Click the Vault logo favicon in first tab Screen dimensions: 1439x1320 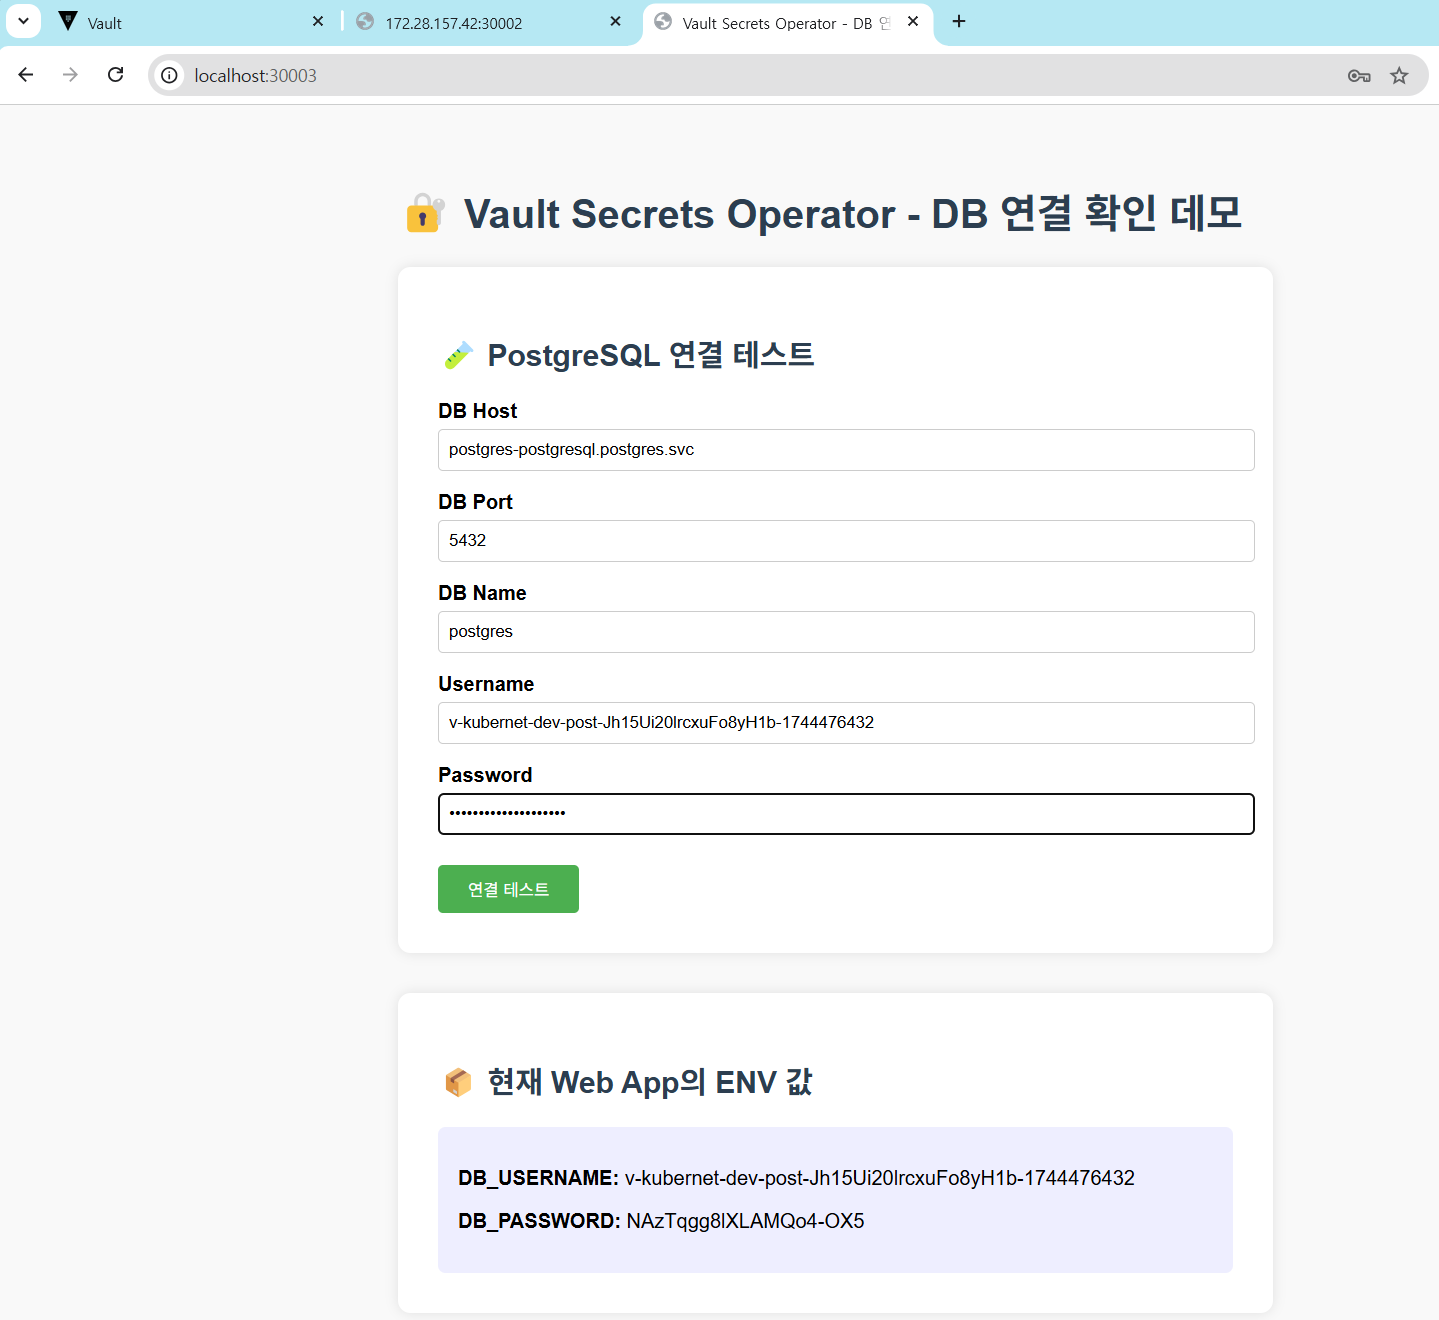click(68, 21)
